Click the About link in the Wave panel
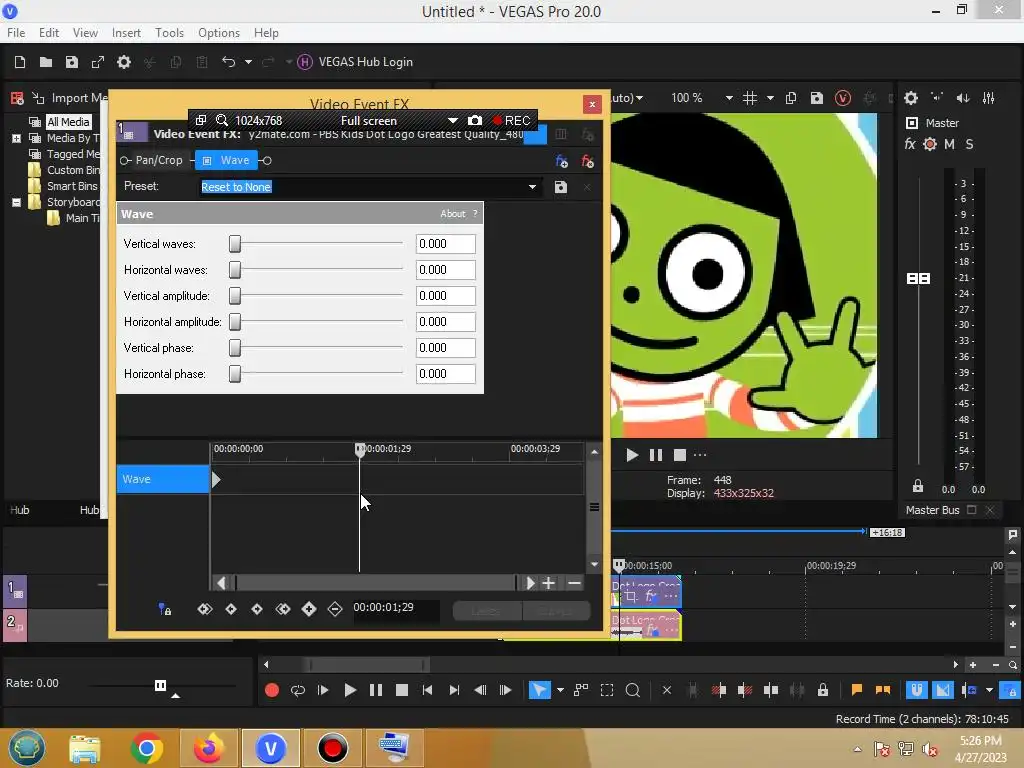 point(453,214)
